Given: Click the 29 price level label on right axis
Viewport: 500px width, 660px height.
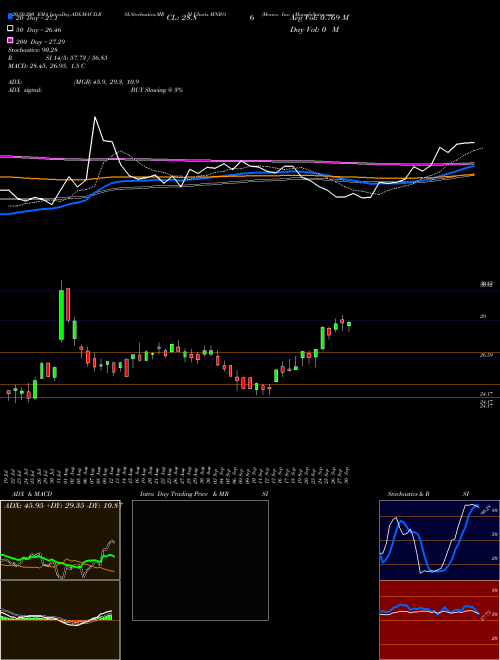Looking at the screenshot, I should coord(483,316).
